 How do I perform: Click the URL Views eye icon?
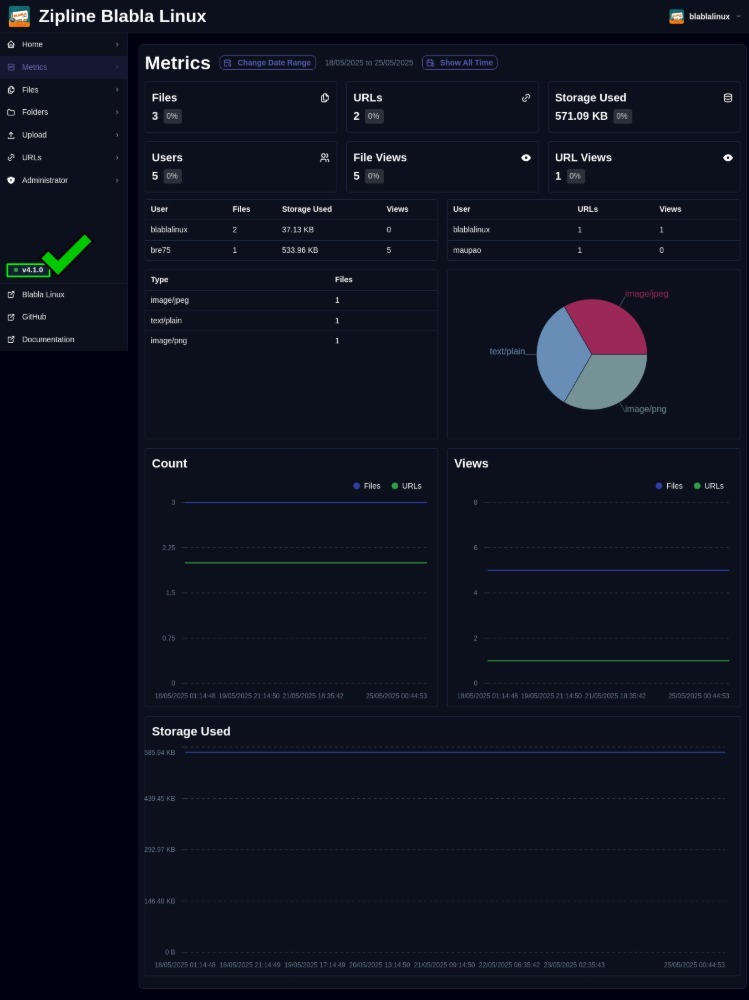coord(728,158)
